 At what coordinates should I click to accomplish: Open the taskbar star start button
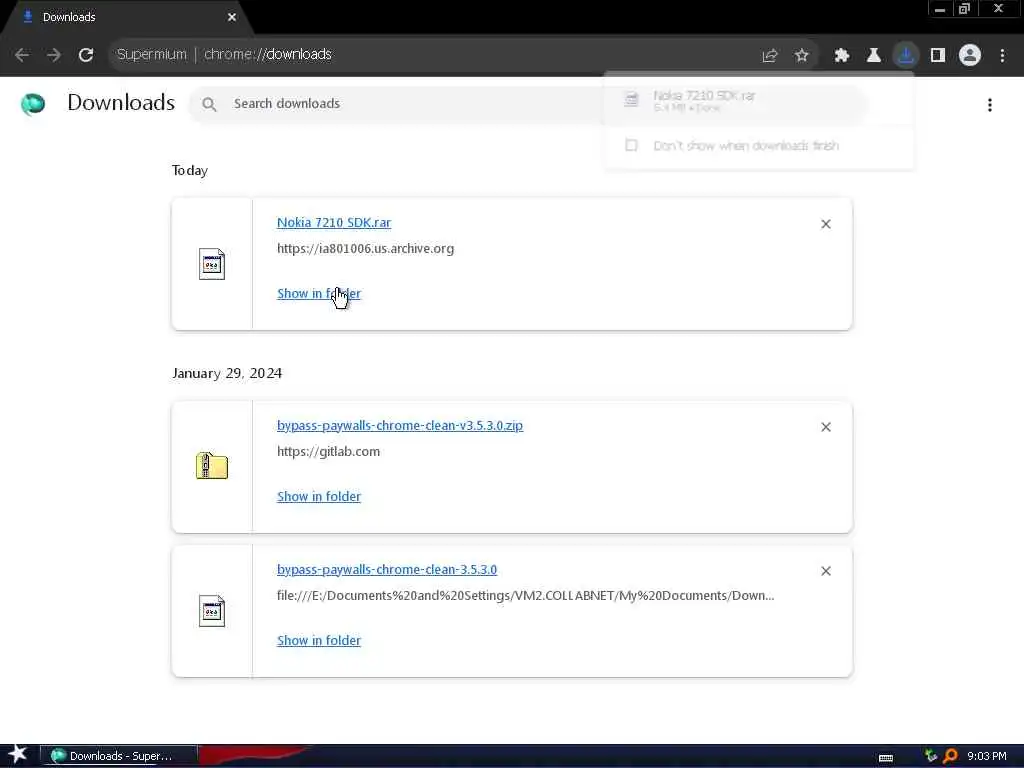coord(18,754)
